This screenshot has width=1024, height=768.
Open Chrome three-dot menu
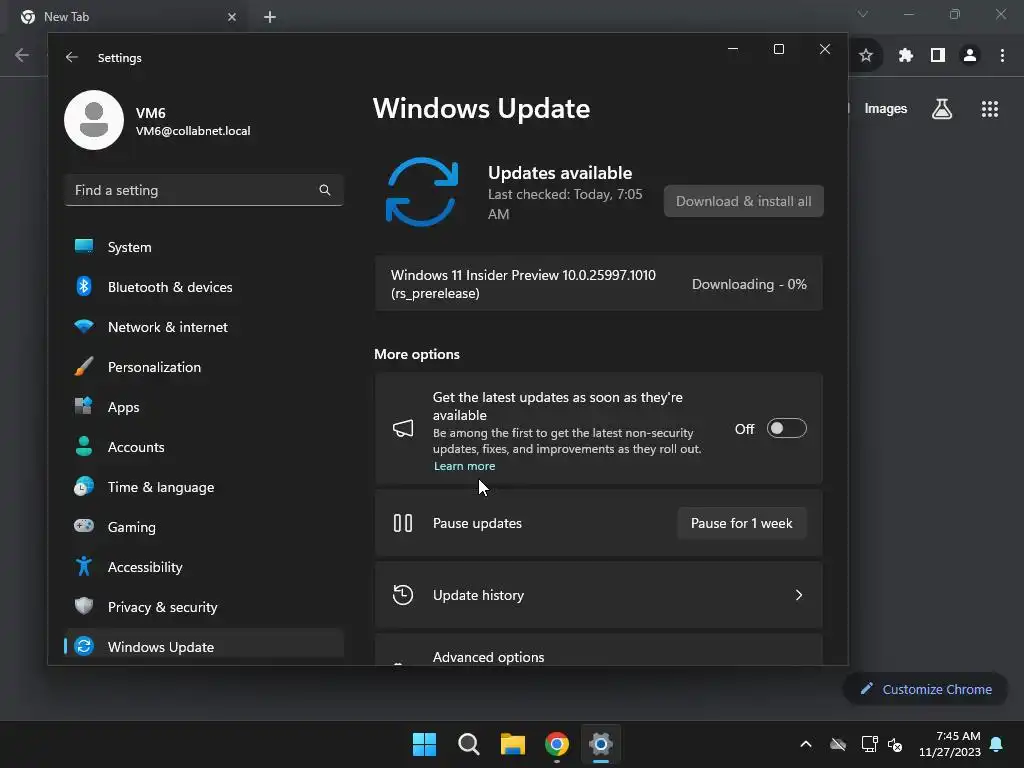coord(1002,56)
